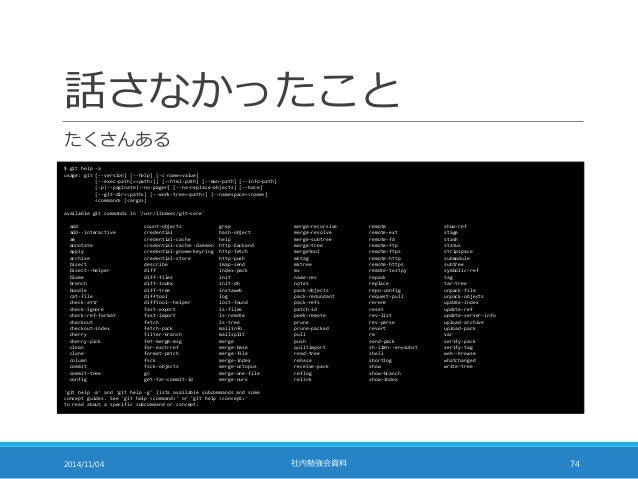The width and height of the screenshot is (638, 479).
Task: Click the subtitle たくさんある
Action: click(117, 140)
